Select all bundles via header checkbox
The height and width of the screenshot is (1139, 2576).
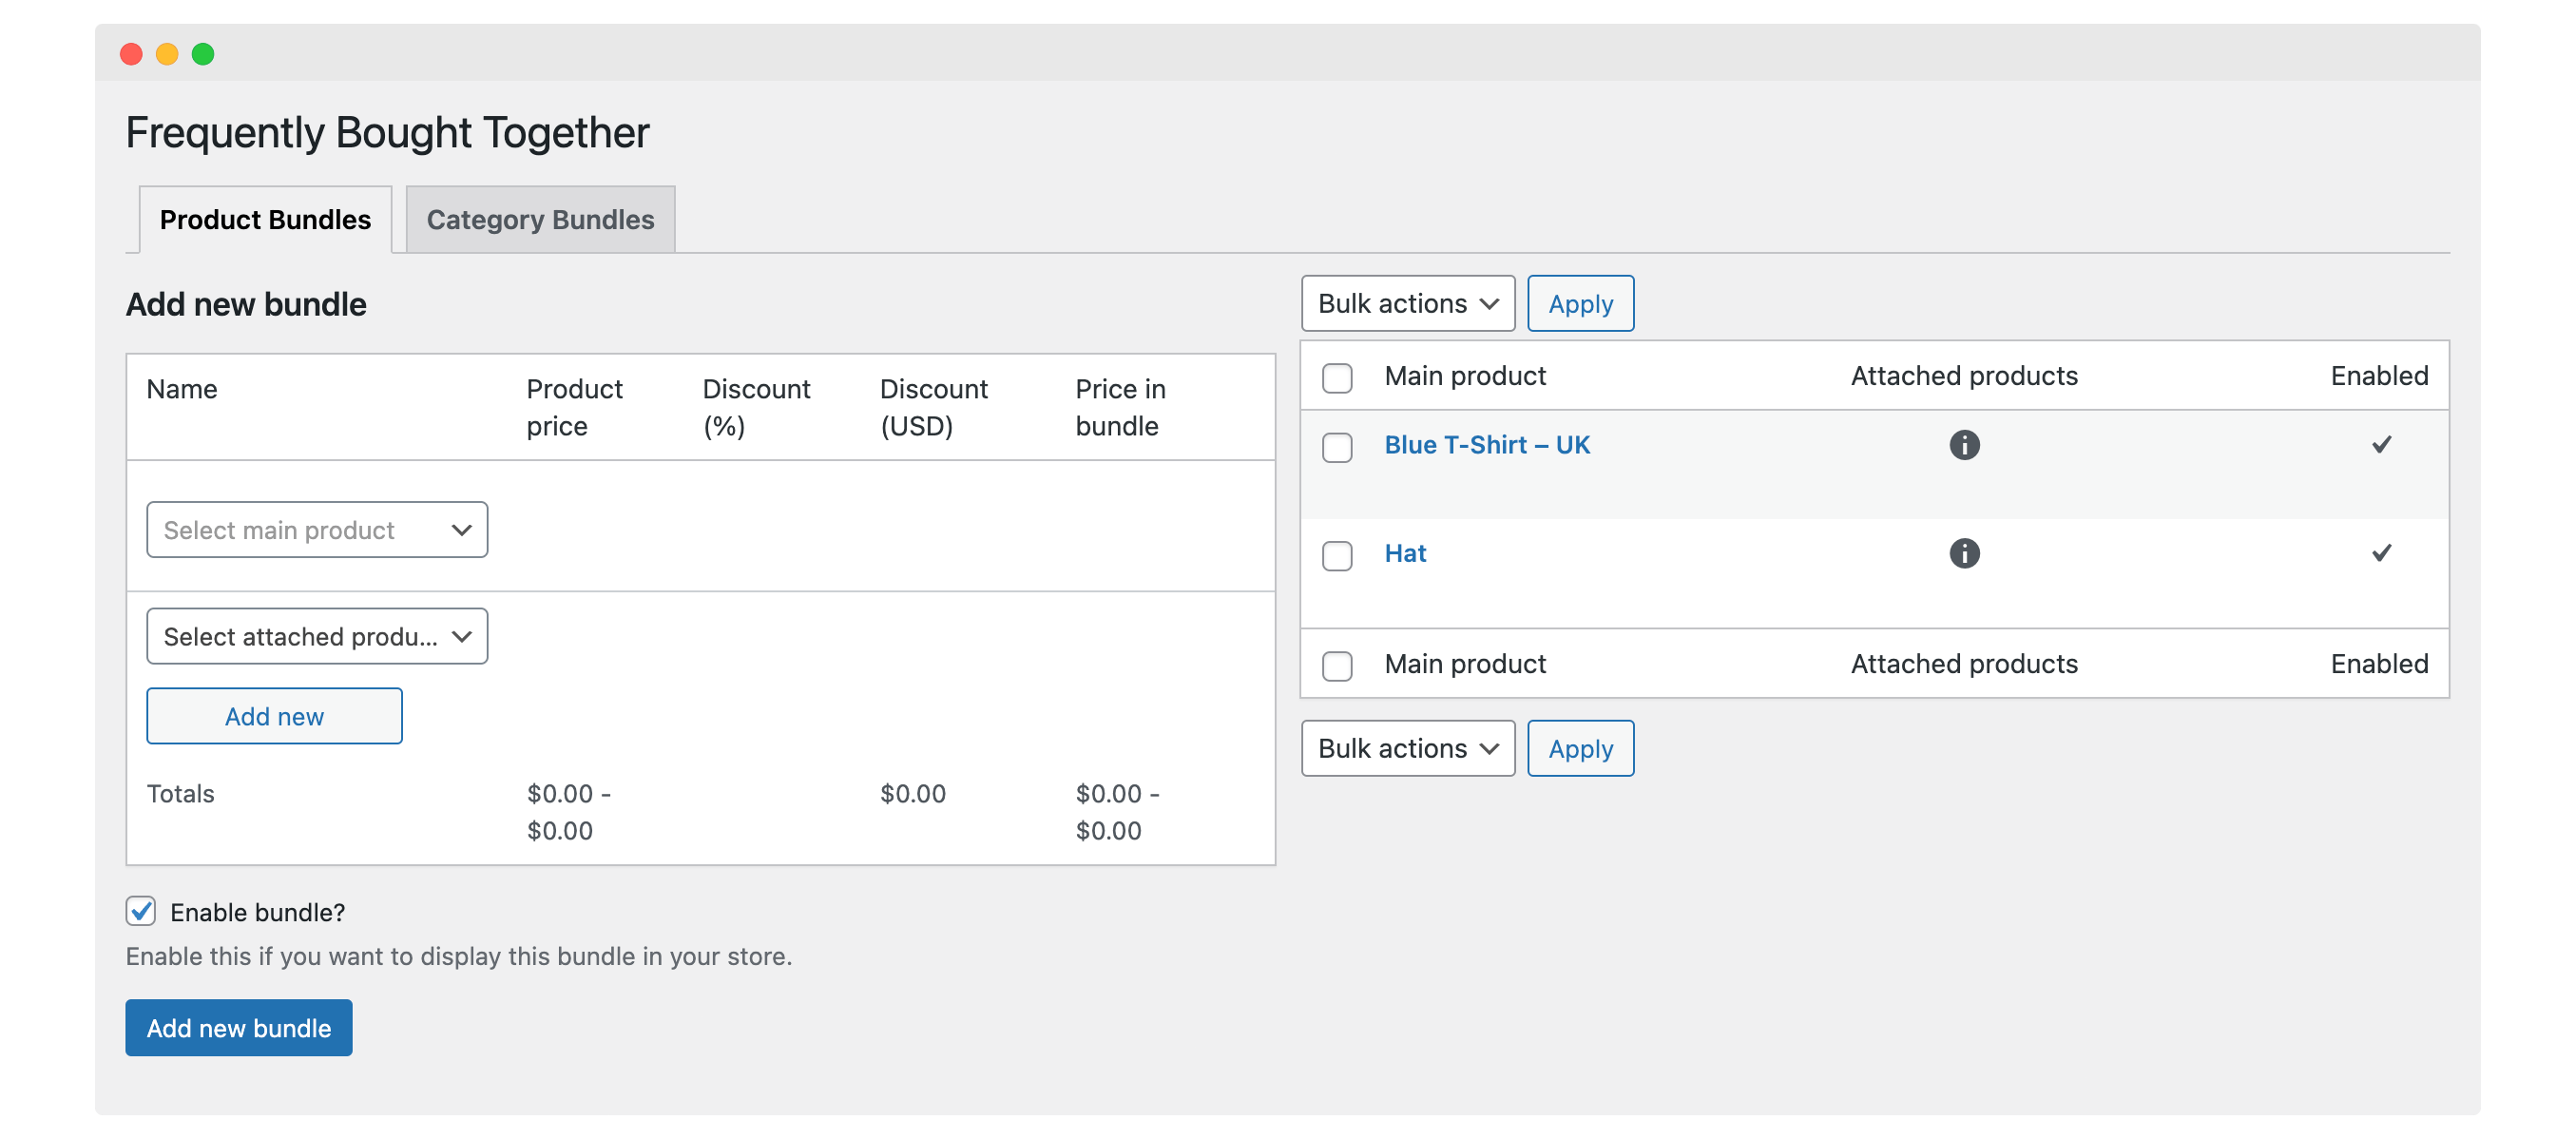point(1337,378)
